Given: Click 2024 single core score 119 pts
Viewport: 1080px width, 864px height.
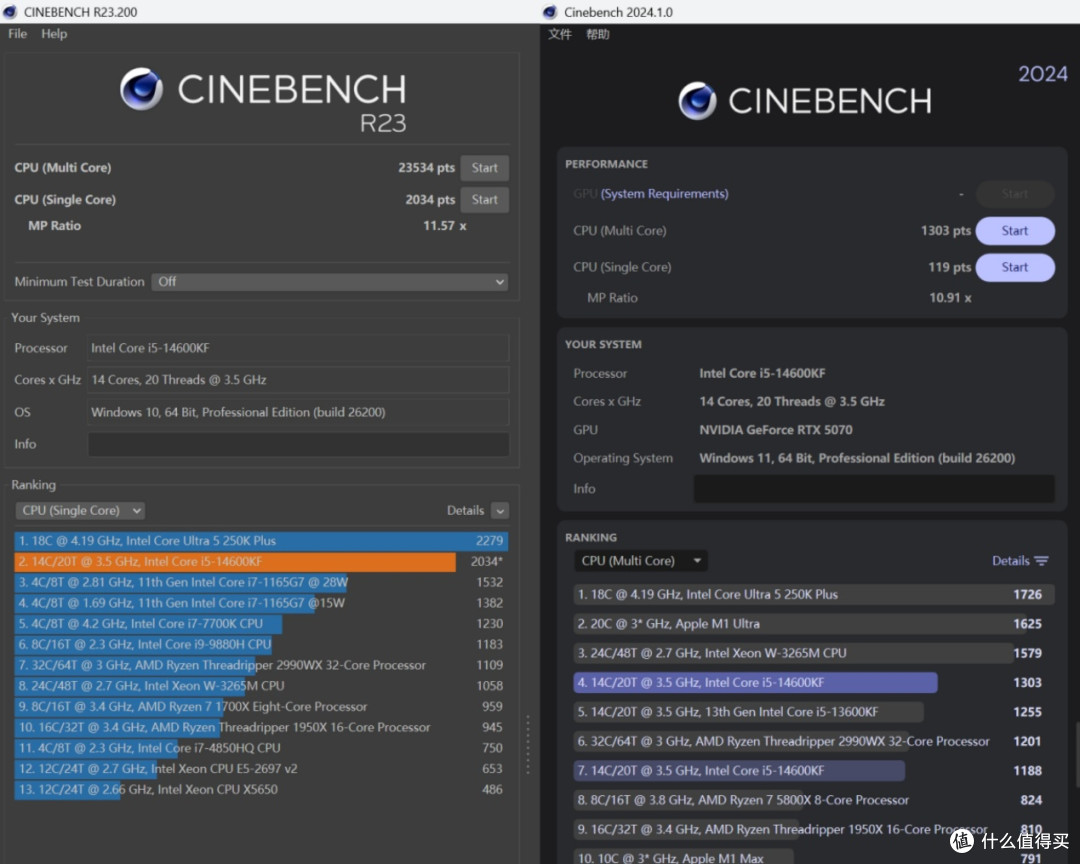Looking at the screenshot, I should (x=950, y=267).
